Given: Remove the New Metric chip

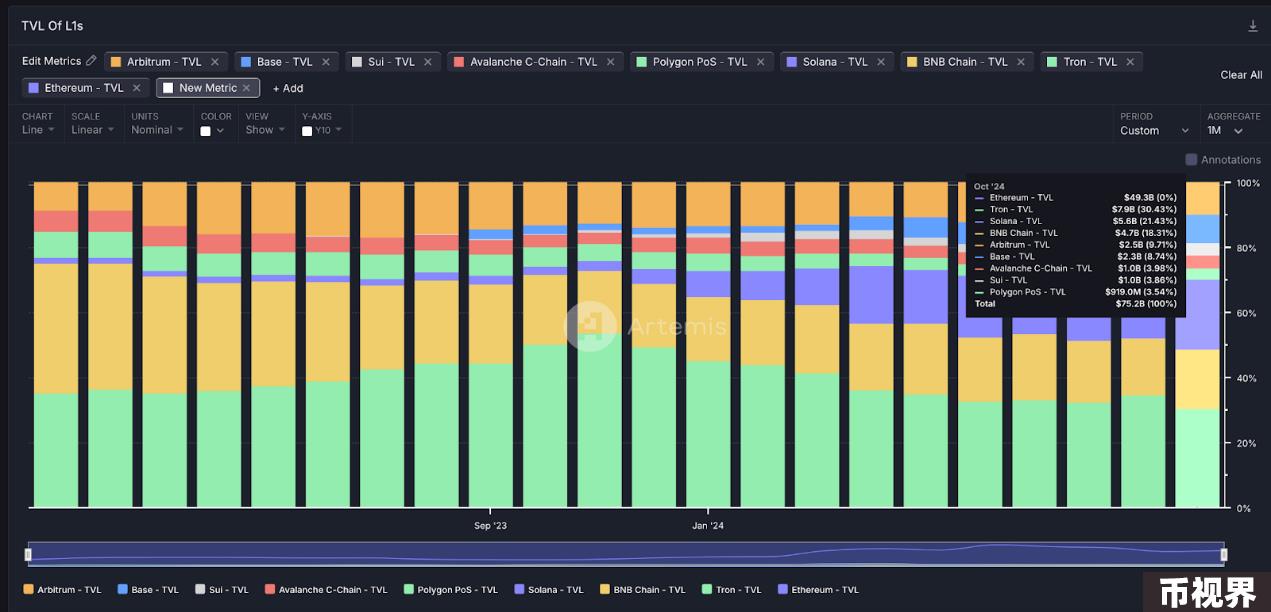Looking at the screenshot, I should (246, 88).
